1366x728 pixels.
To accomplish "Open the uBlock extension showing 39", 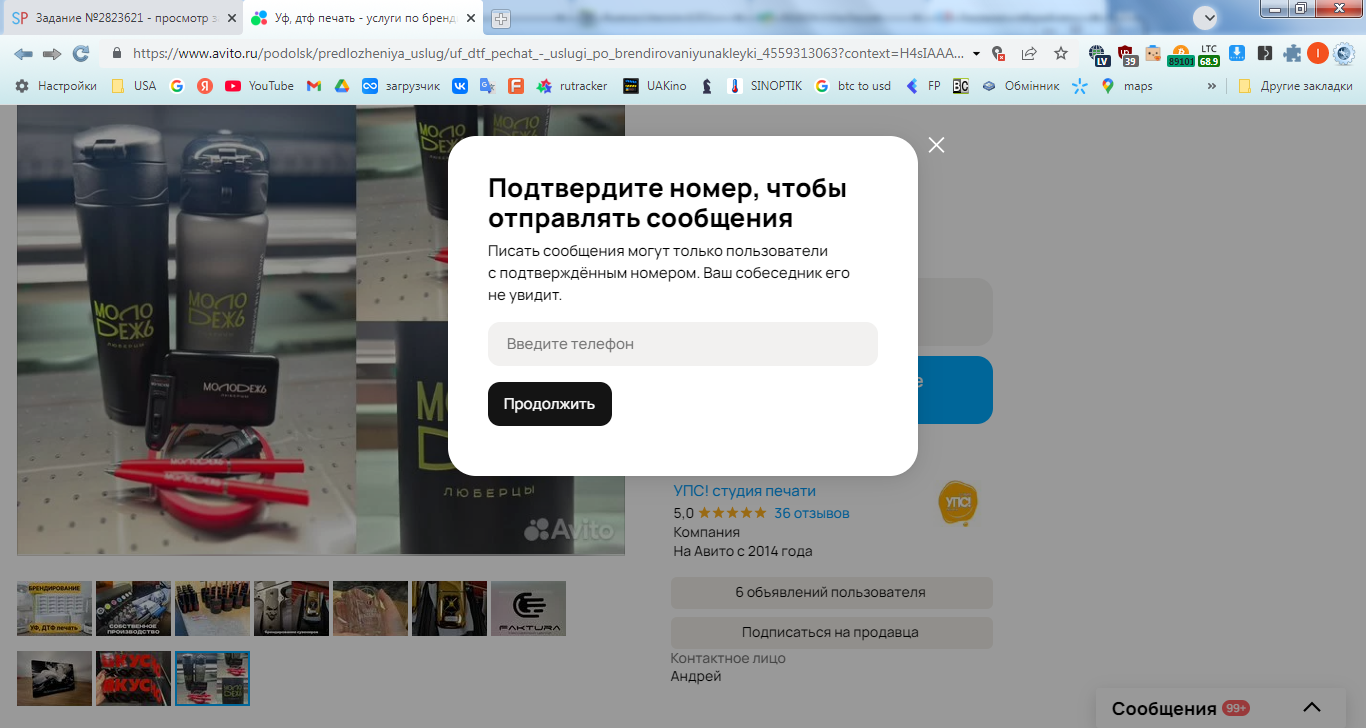I will point(1127,54).
